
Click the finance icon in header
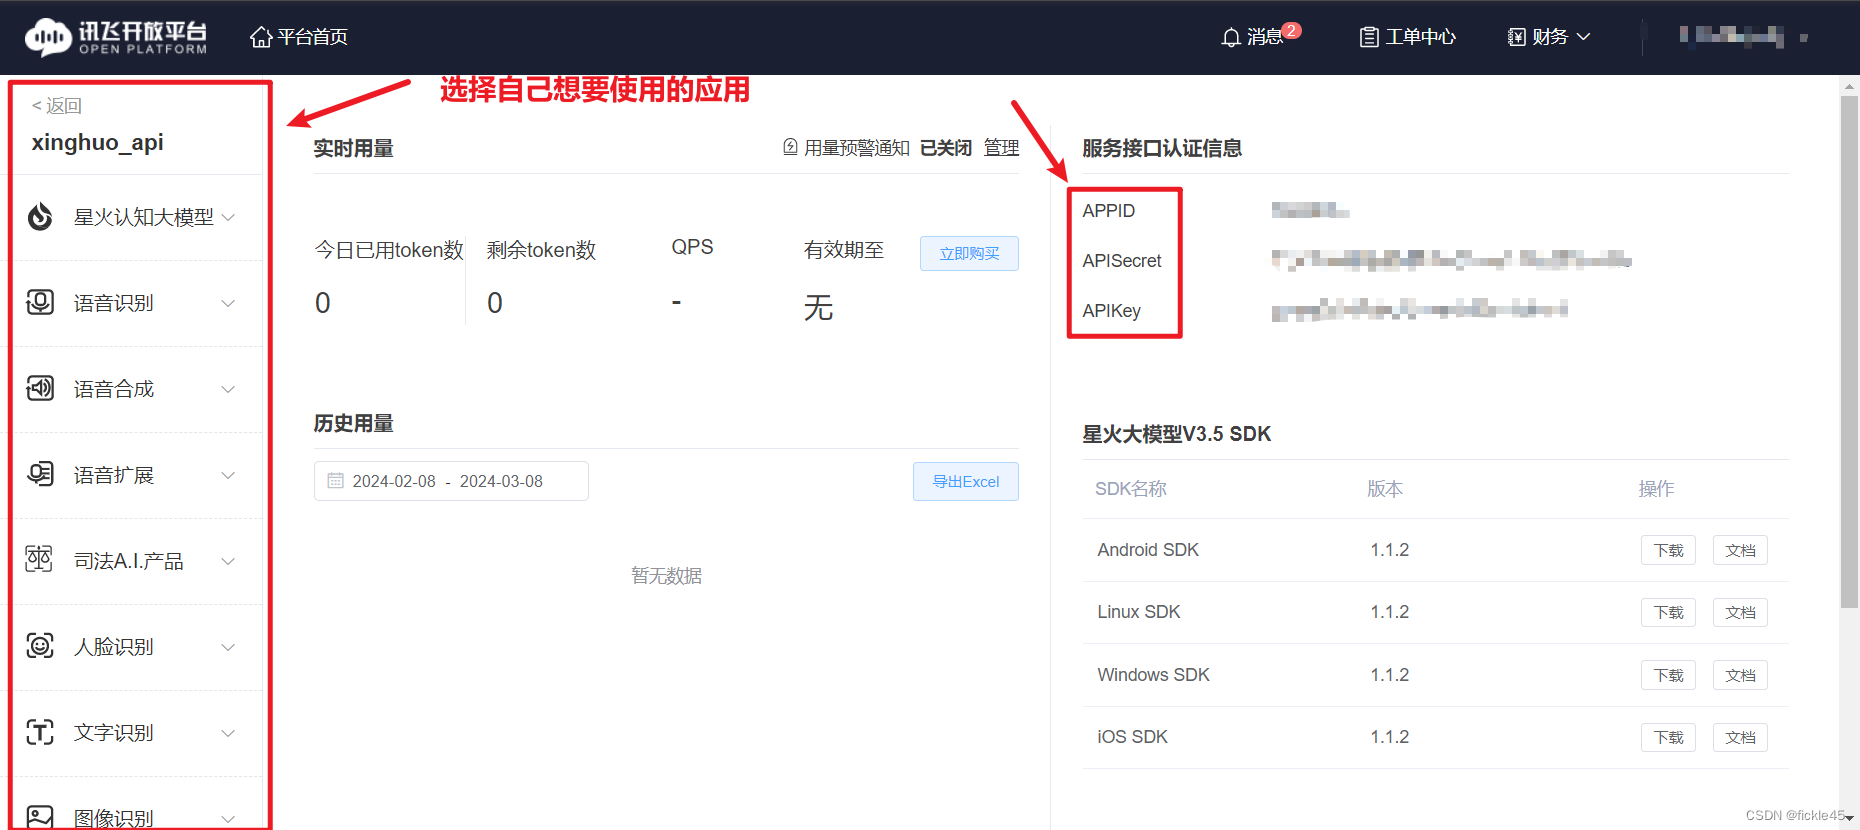(x=1517, y=37)
